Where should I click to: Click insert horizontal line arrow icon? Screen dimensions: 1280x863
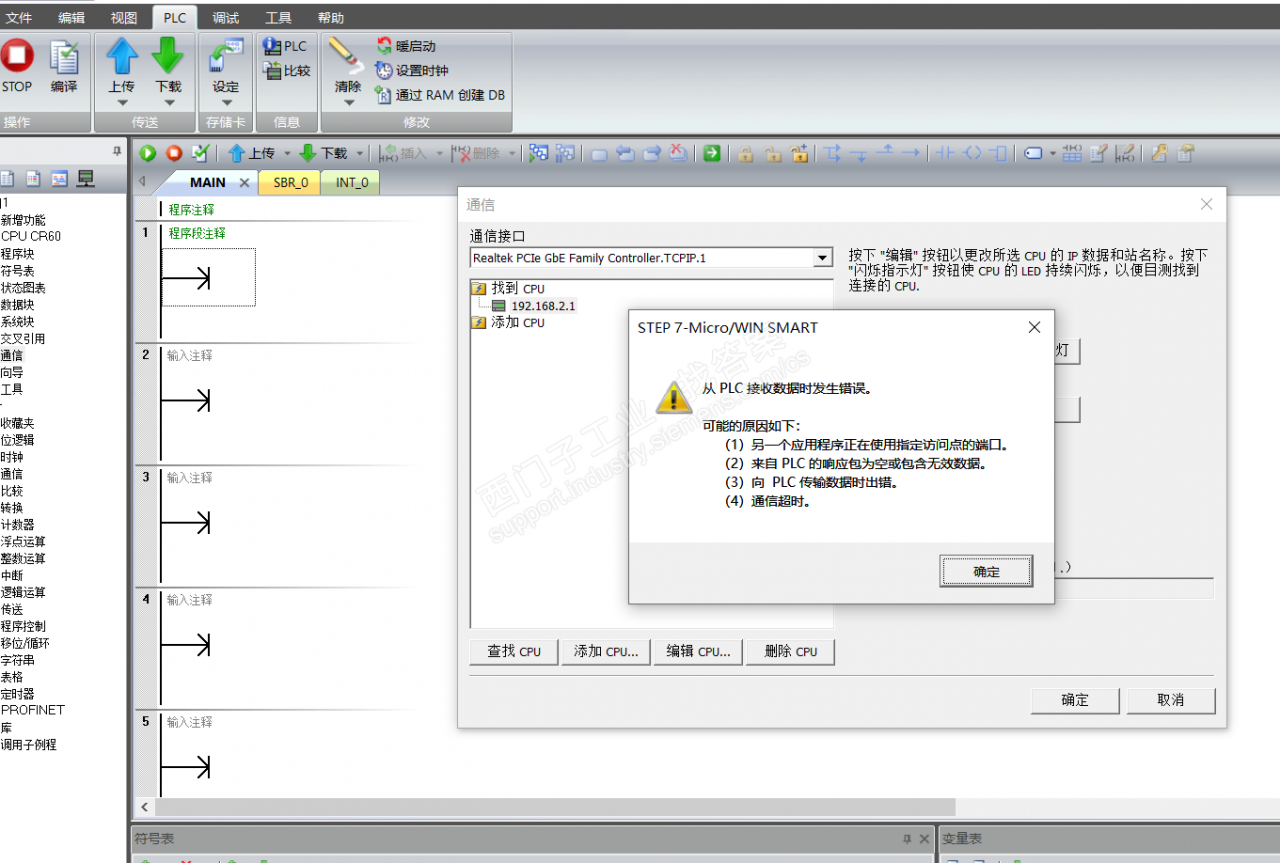pos(910,153)
